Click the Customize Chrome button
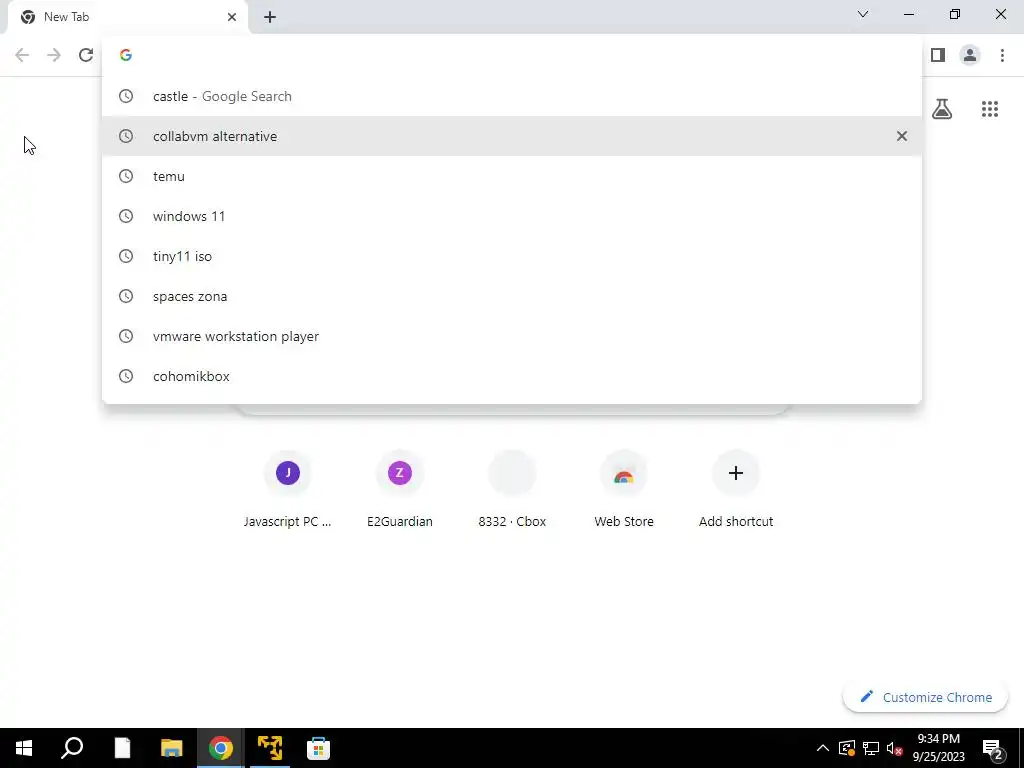Image resolution: width=1024 pixels, height=768 pixels. click(x=925, y=697)
